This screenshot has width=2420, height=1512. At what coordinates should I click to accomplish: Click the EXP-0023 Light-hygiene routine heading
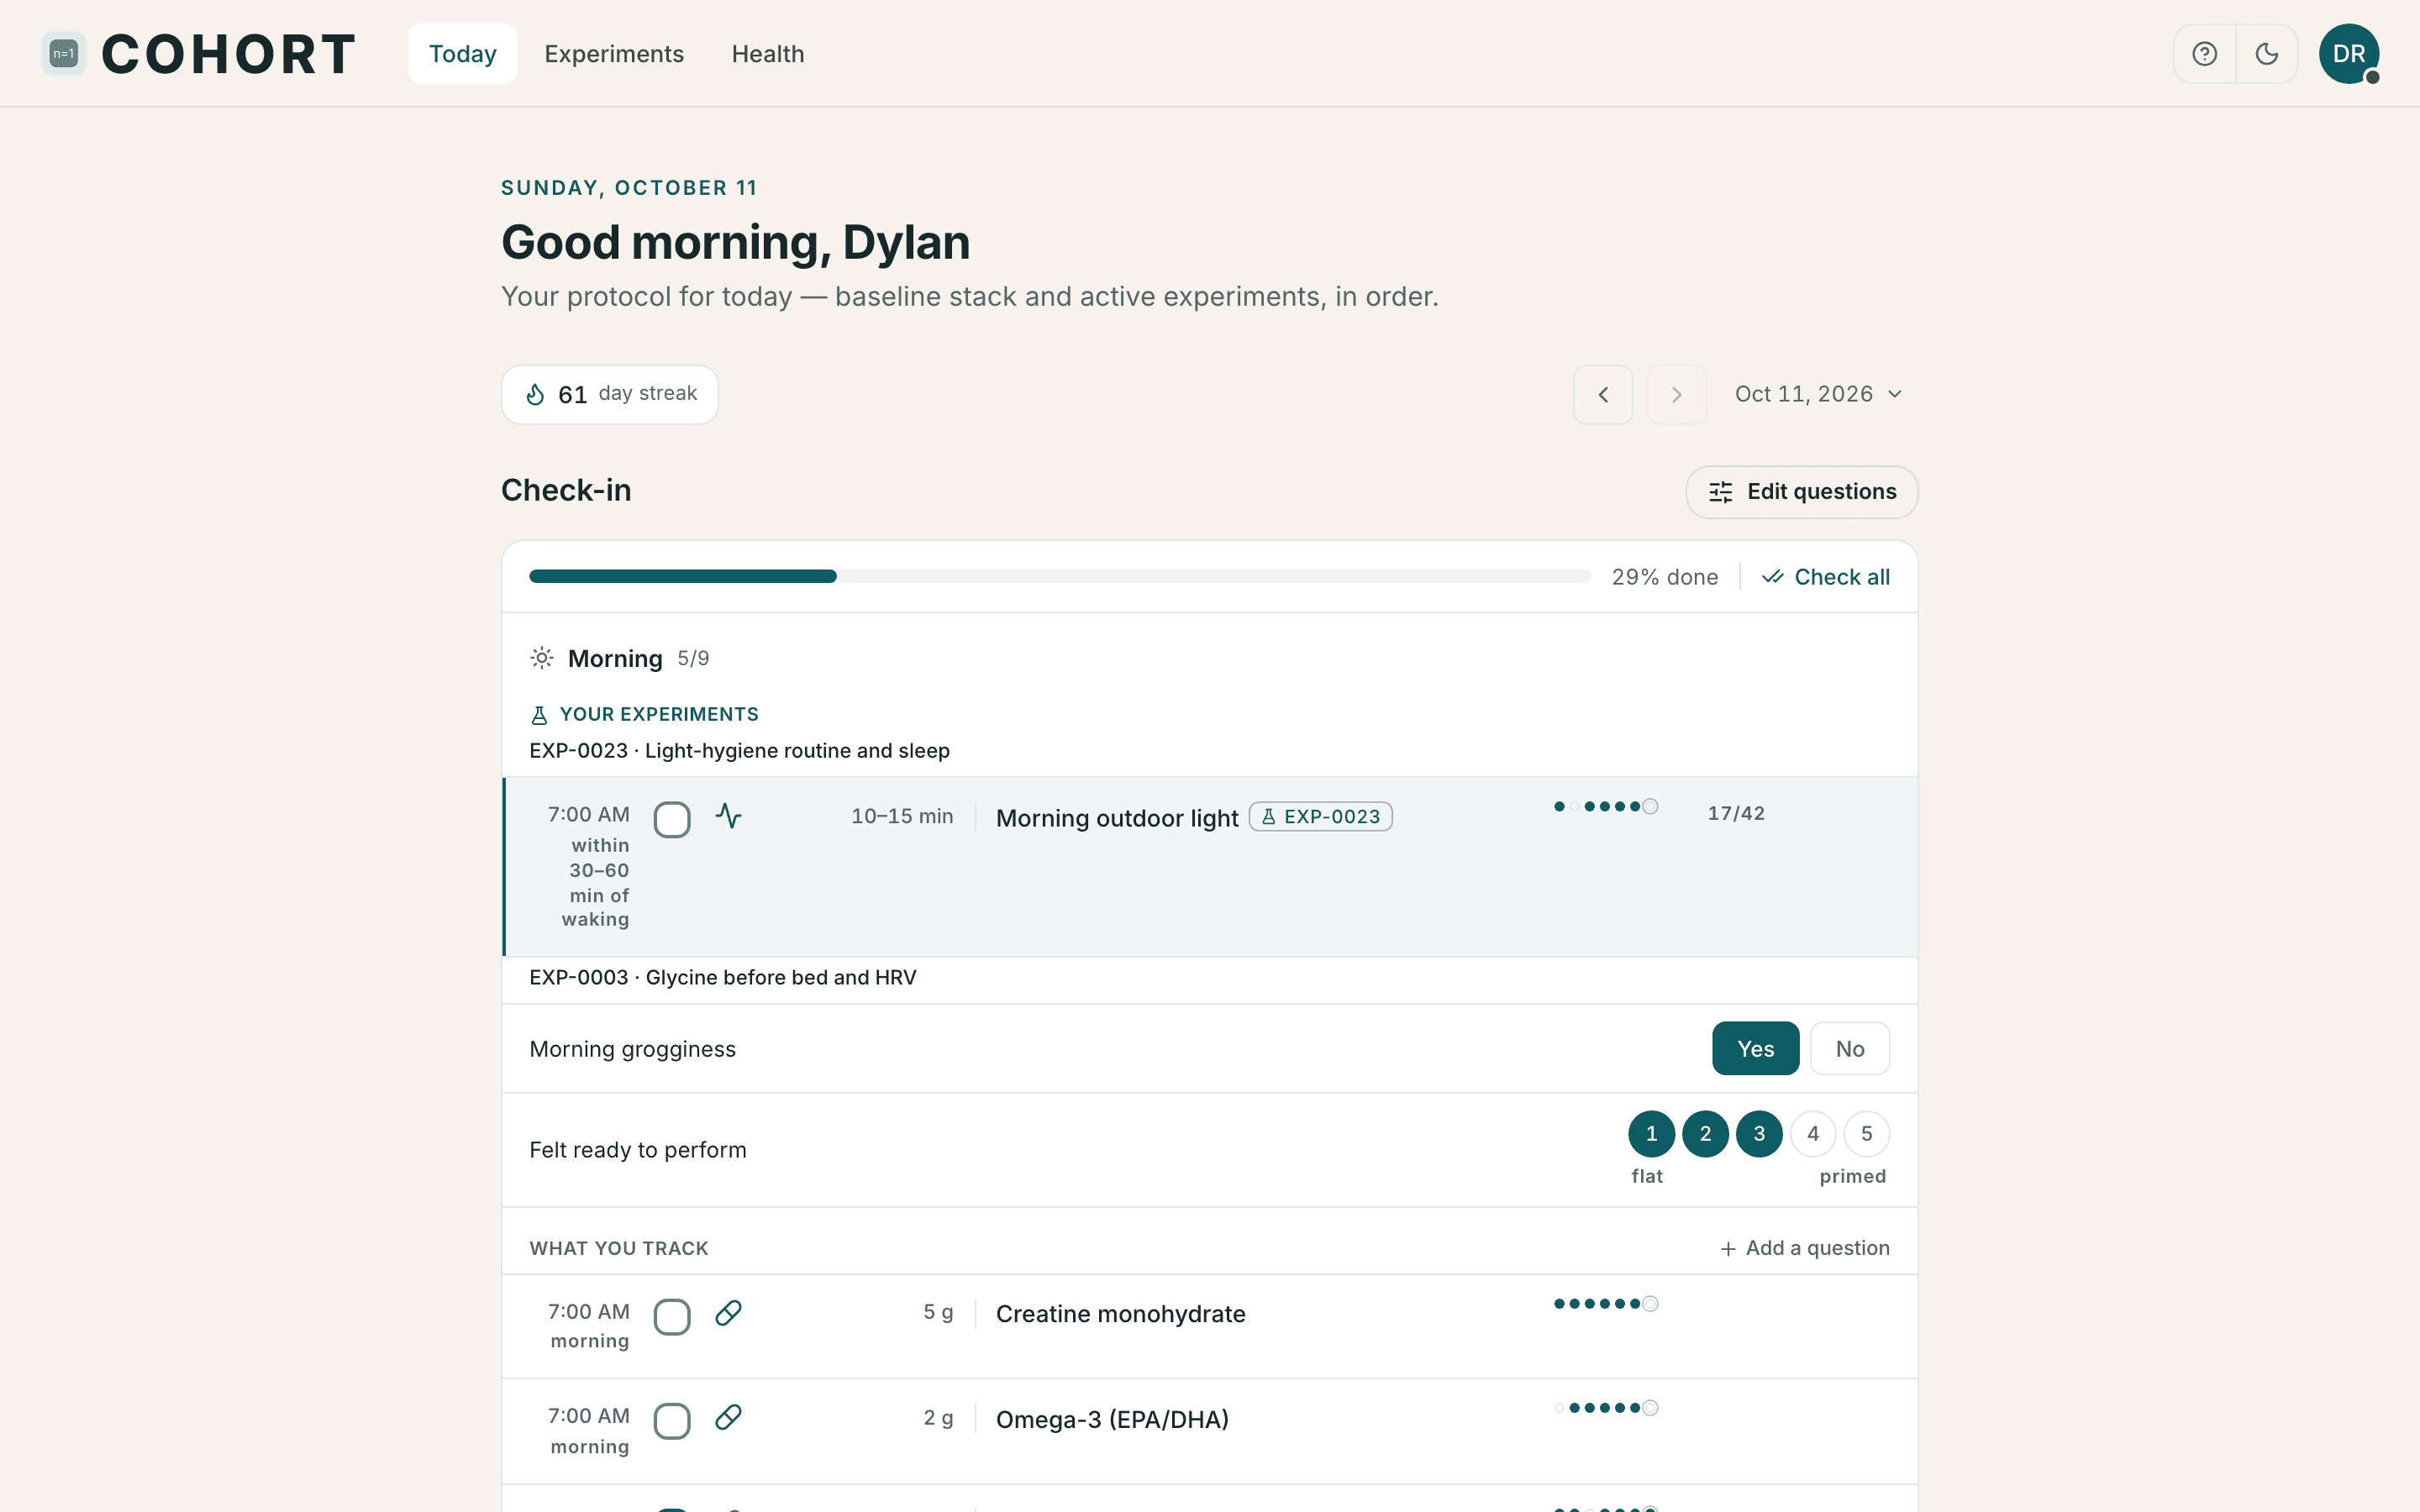[x=739, y=751]
